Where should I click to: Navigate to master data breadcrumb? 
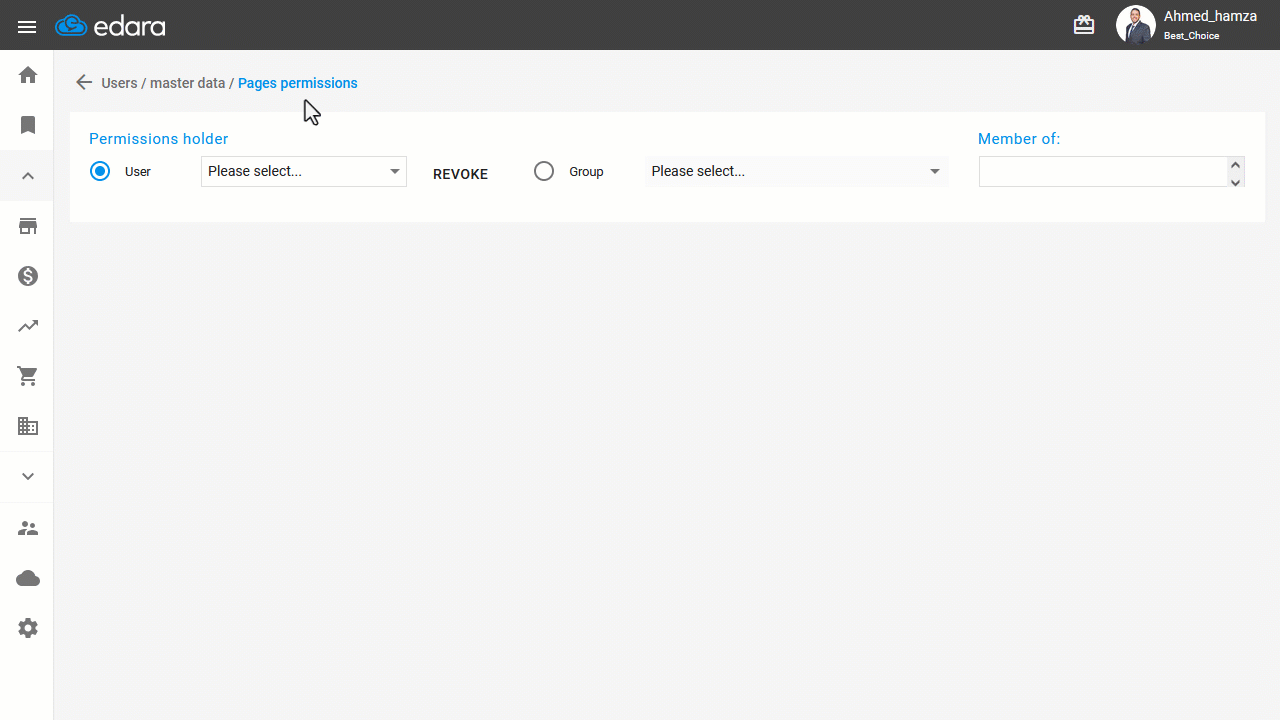coord(188,83)
